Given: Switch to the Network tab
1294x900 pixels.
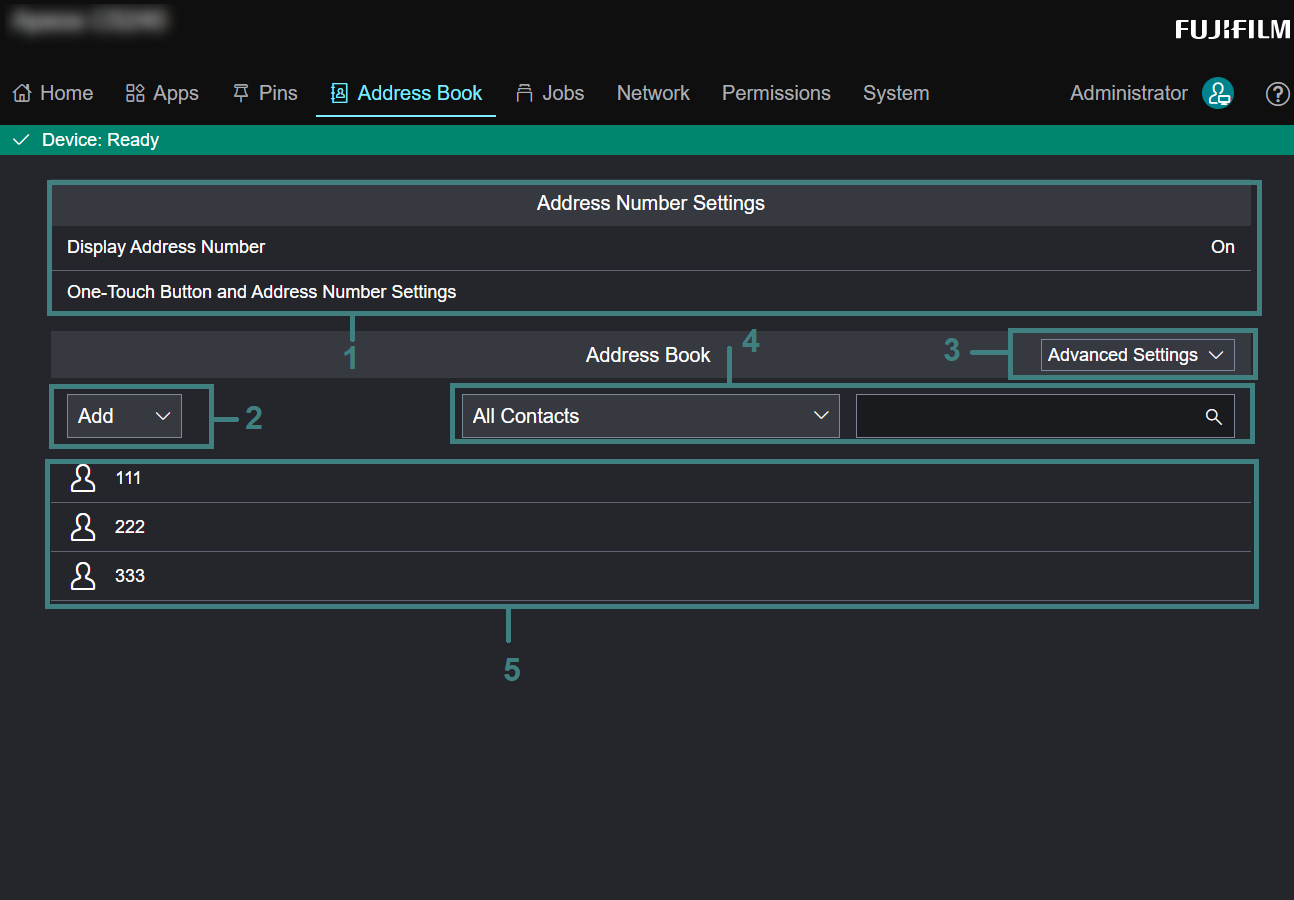Looking at the screenshot, I should tap(653, 93).
